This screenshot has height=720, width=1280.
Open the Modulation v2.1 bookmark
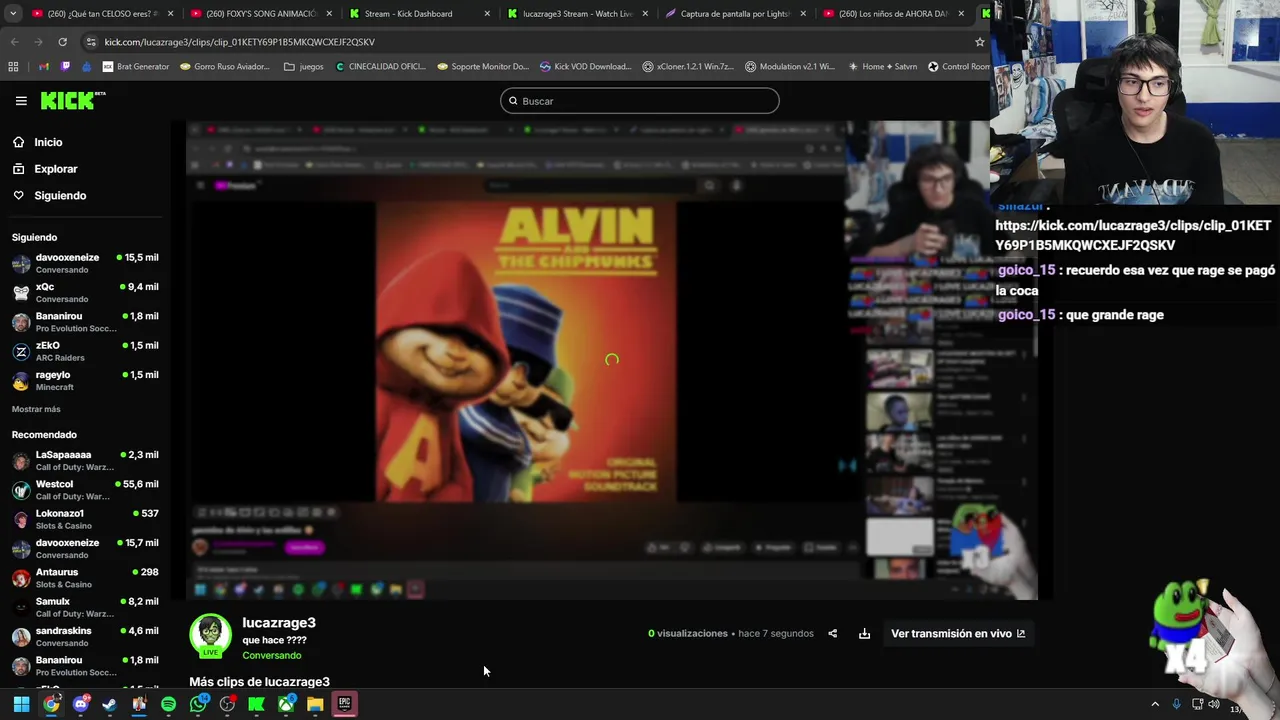[790, 67]
